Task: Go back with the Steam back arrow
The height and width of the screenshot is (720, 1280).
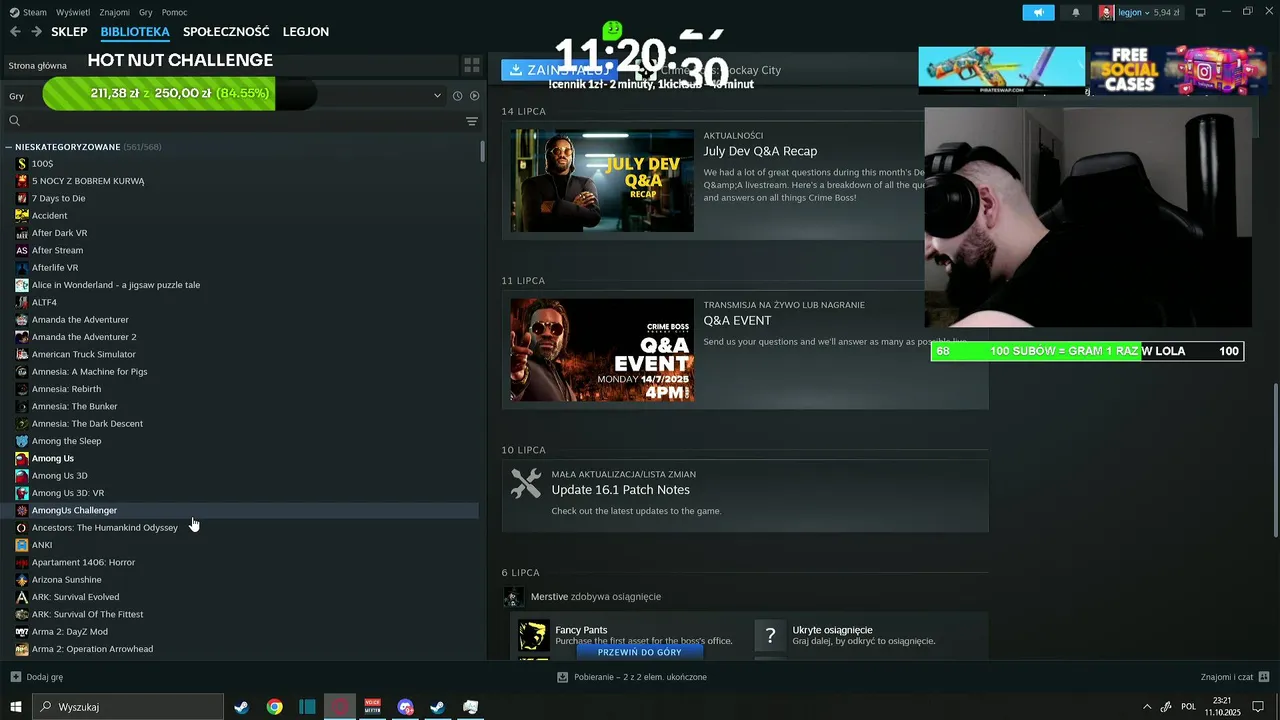Action: 15,32
